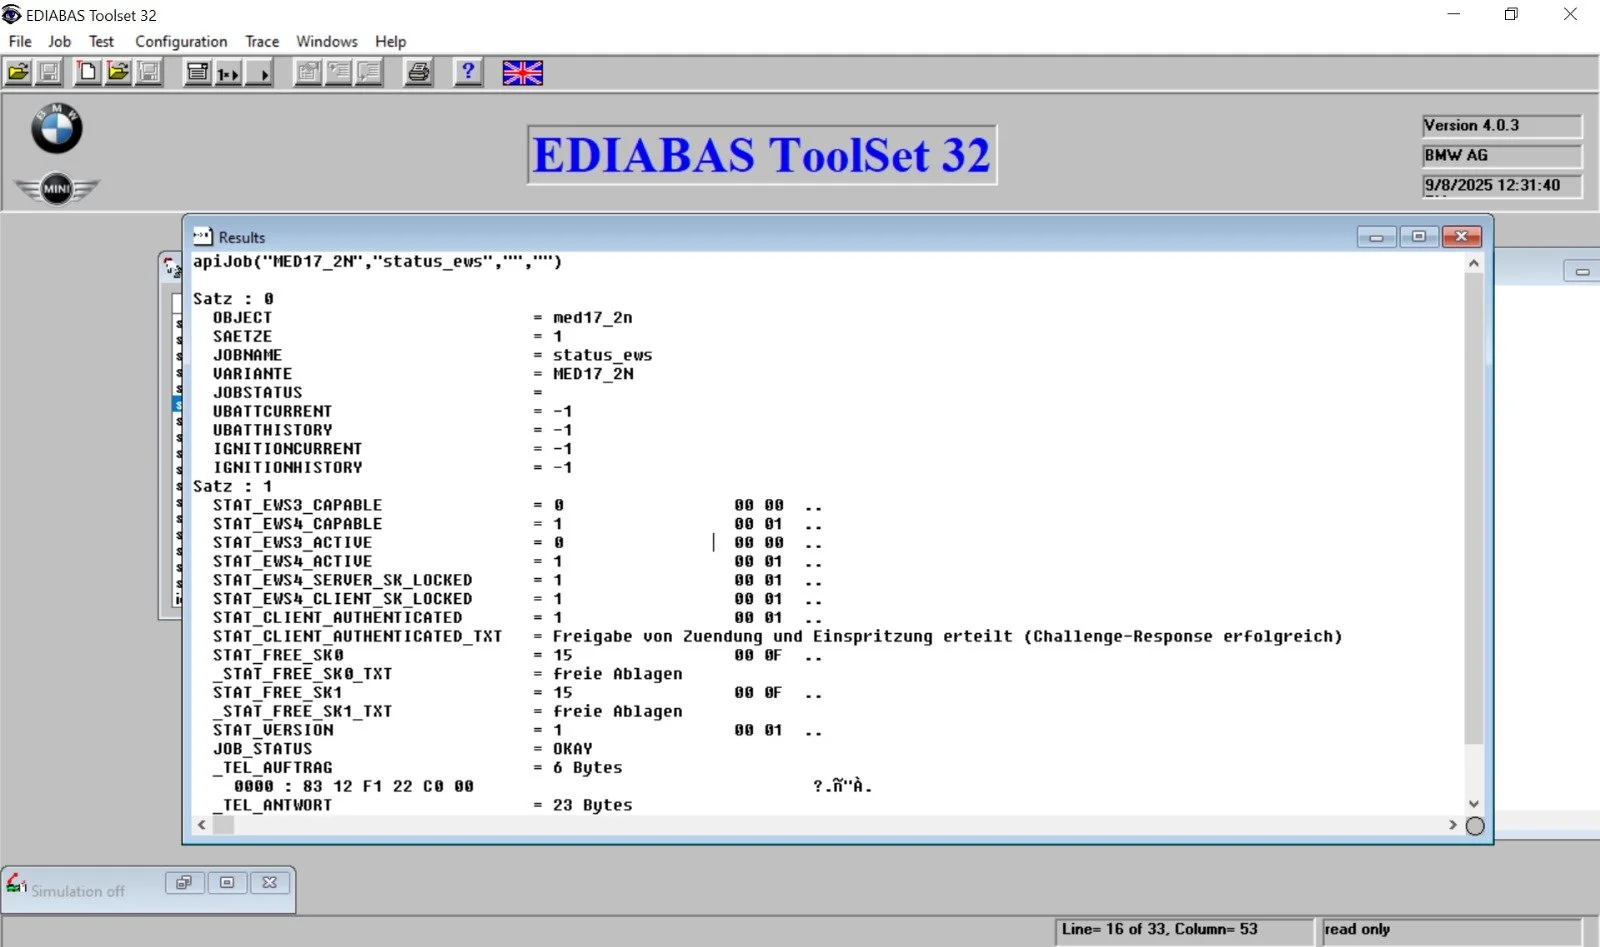Restore the Simulation off minimized window

tap(184, 882)
